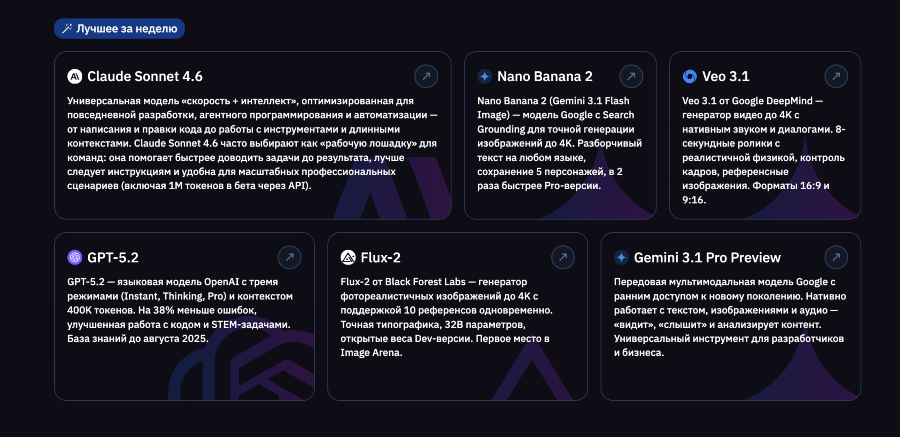Click the GPT-5.2 description text
This screenshot has width=900, height=437.
181,311
